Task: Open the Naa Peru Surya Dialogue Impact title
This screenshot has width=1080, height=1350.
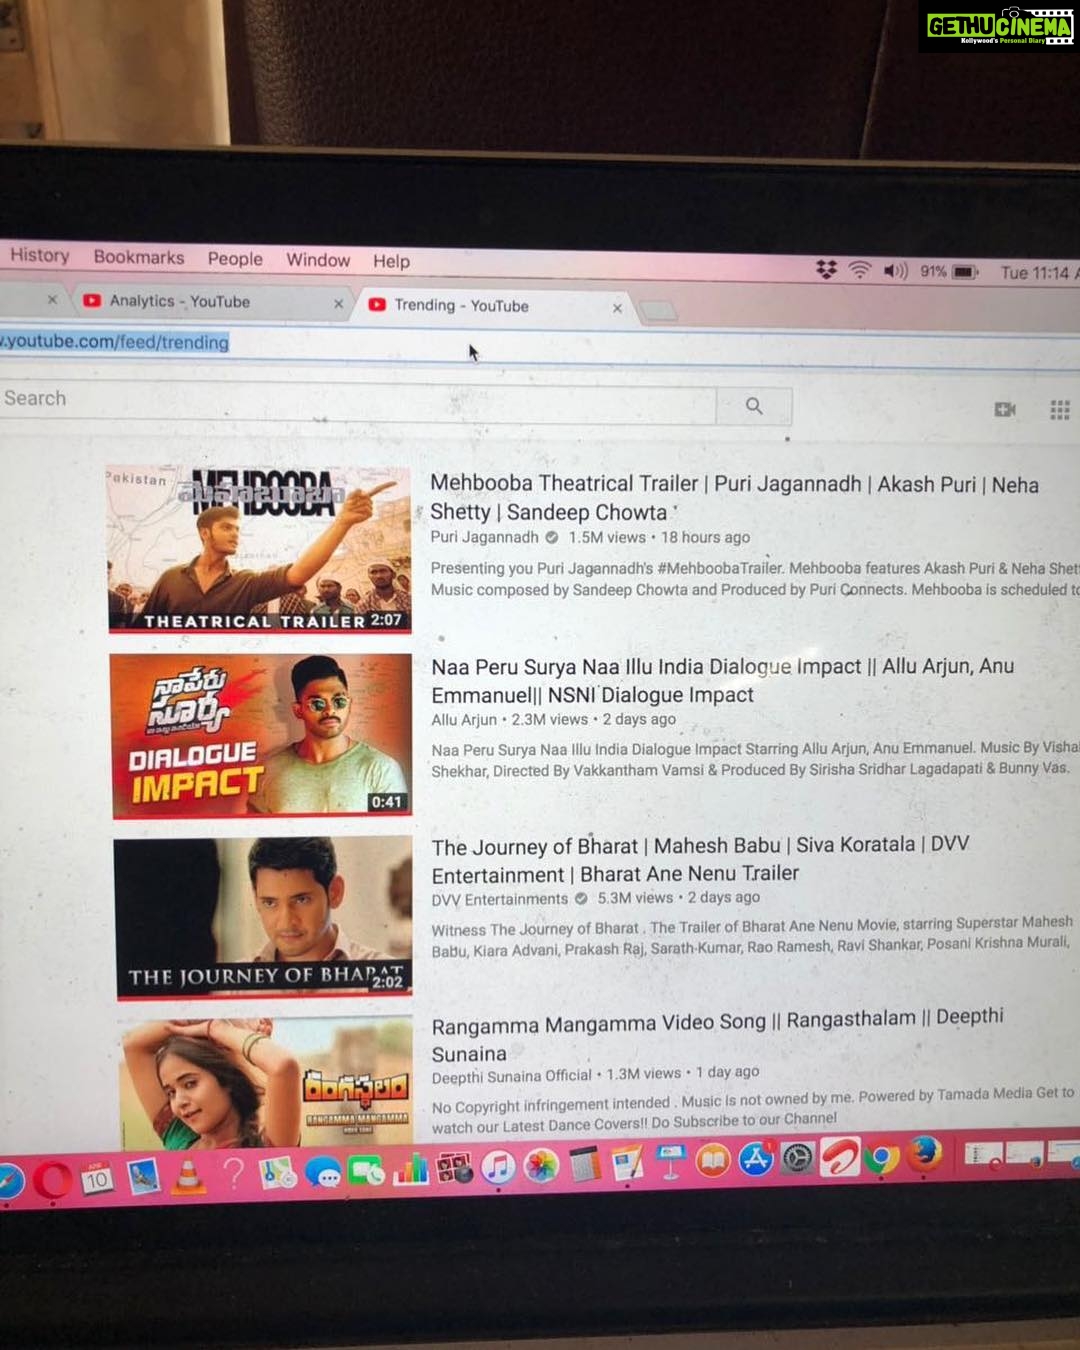Action: coord(723,680)
